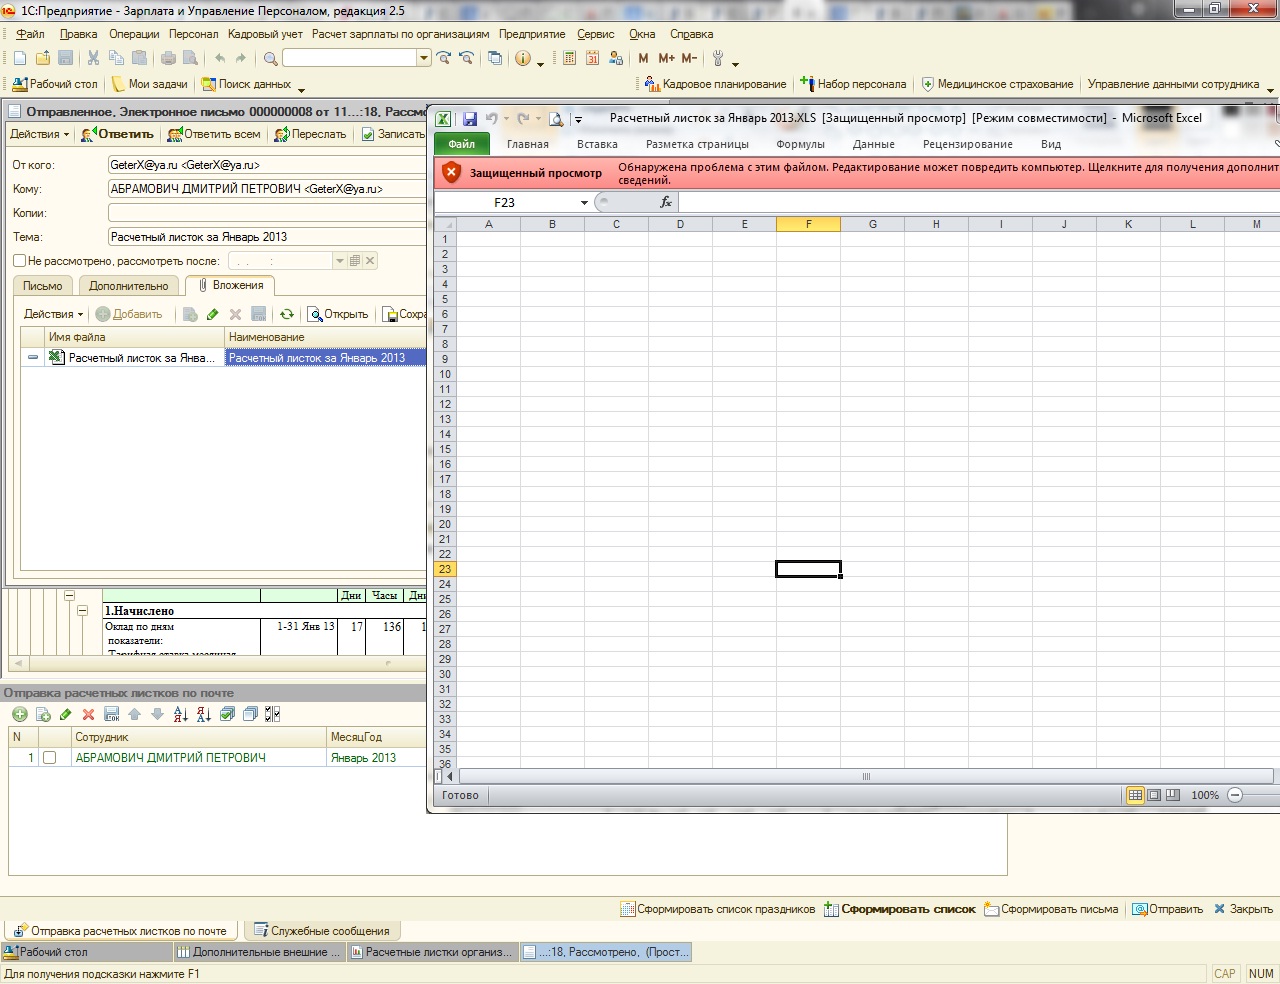Click the M+ memory button
Image resolution: width=1280 pixels, height=984 pixels.
pyautogui.click(x=666, y=58)
